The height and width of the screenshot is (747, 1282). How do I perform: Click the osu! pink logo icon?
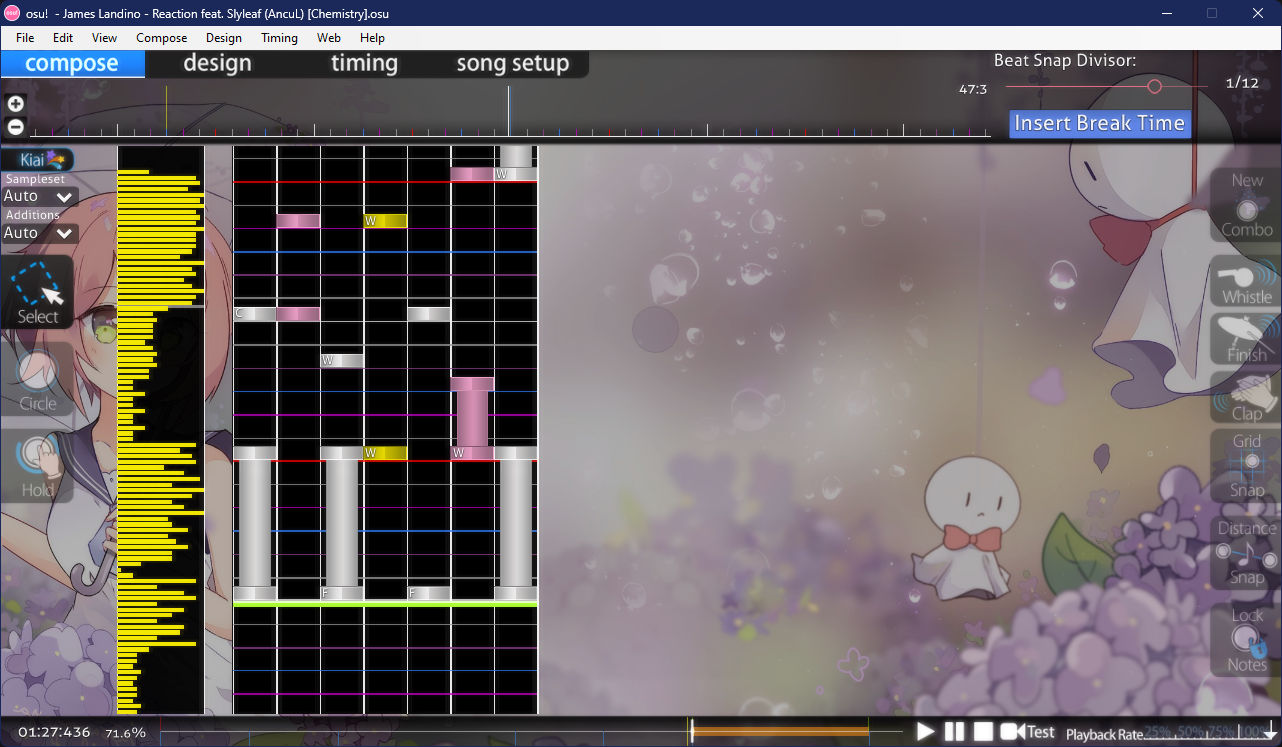click(x=13, y=13)
